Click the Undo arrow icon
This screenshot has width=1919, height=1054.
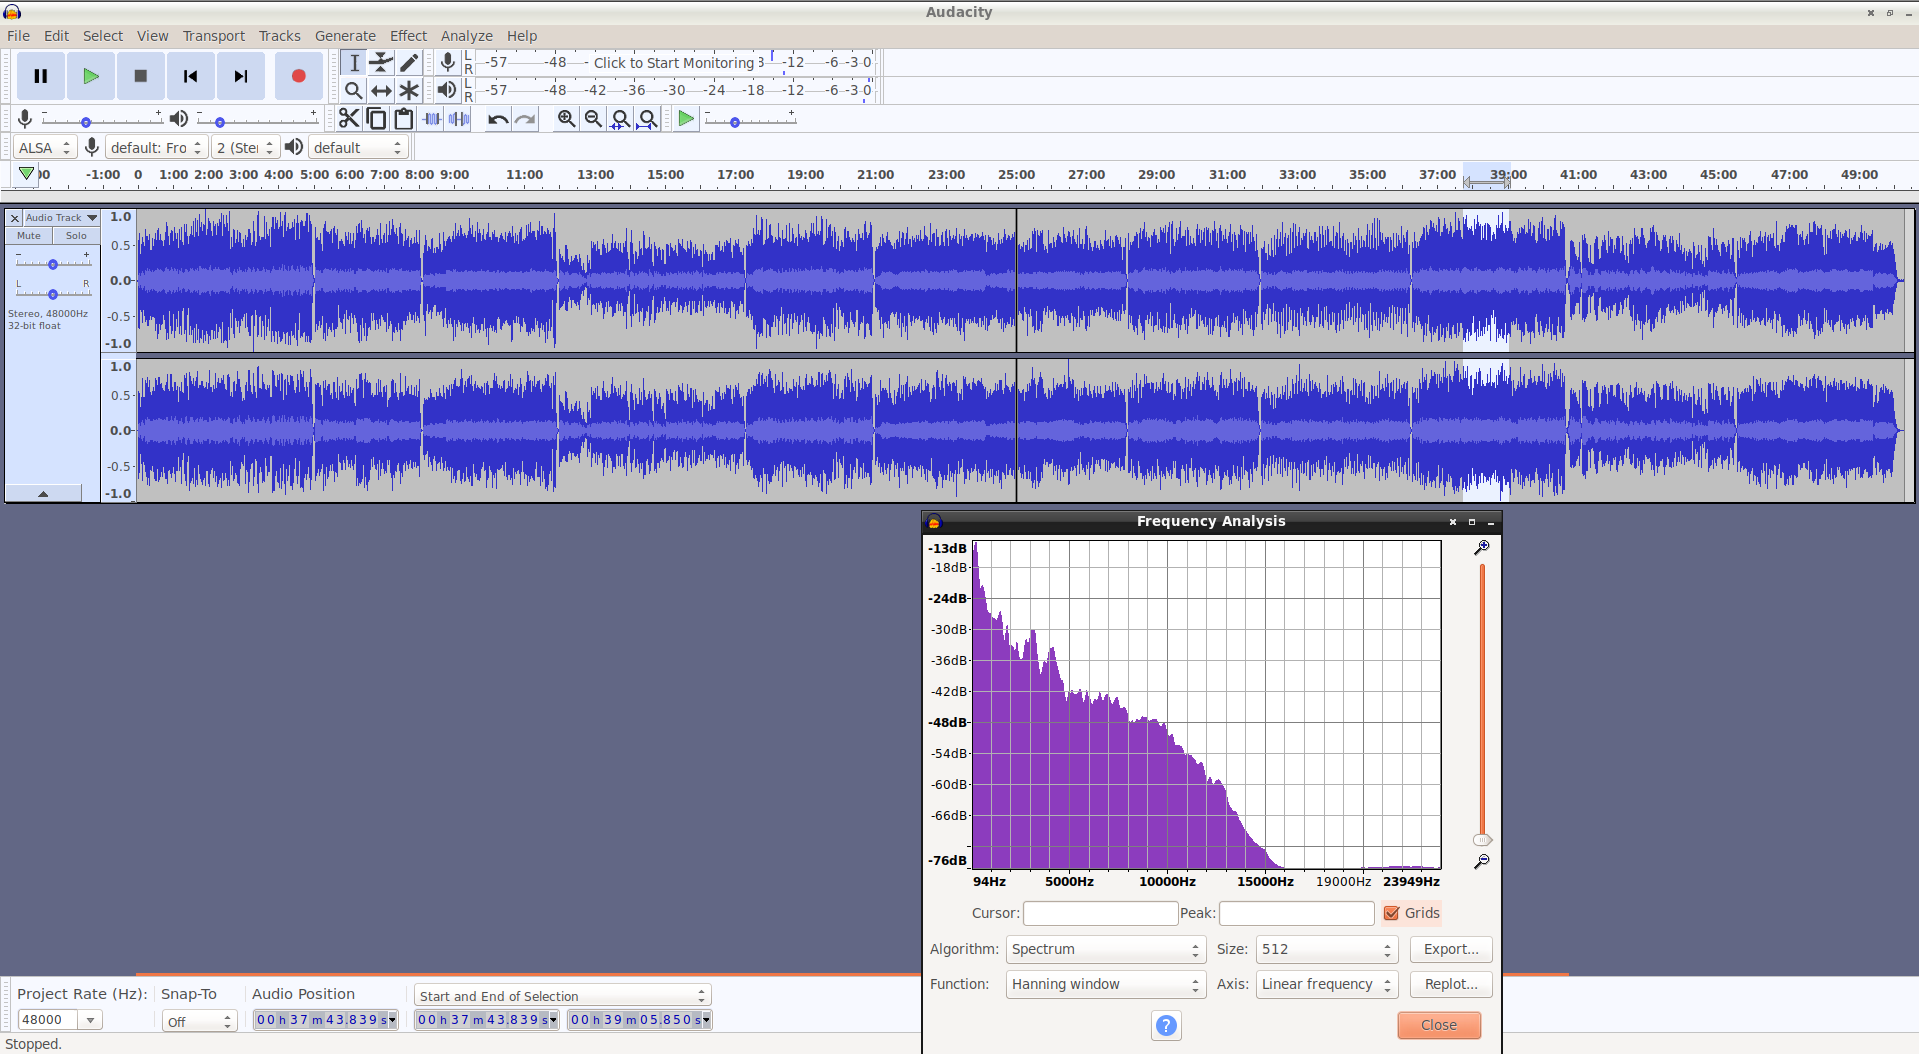click(x=498, y=119)
